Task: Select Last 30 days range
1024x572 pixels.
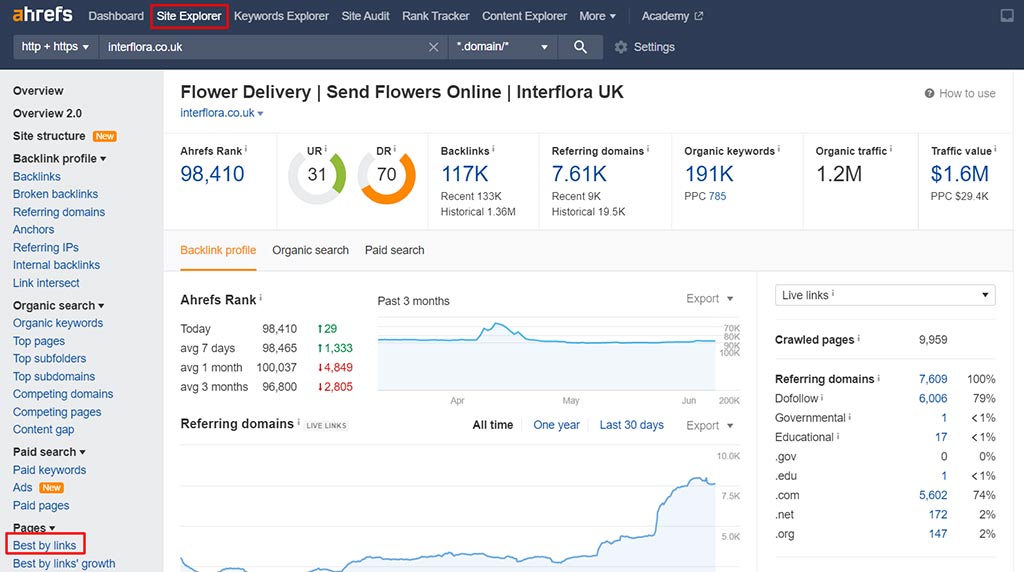Action: (x=632, y=425)
